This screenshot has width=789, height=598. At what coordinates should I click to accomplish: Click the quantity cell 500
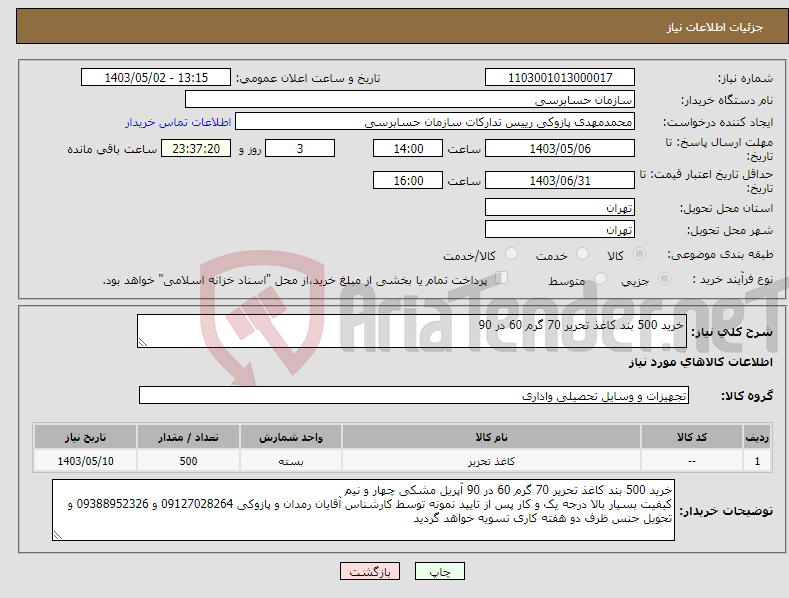pos(188,461)
